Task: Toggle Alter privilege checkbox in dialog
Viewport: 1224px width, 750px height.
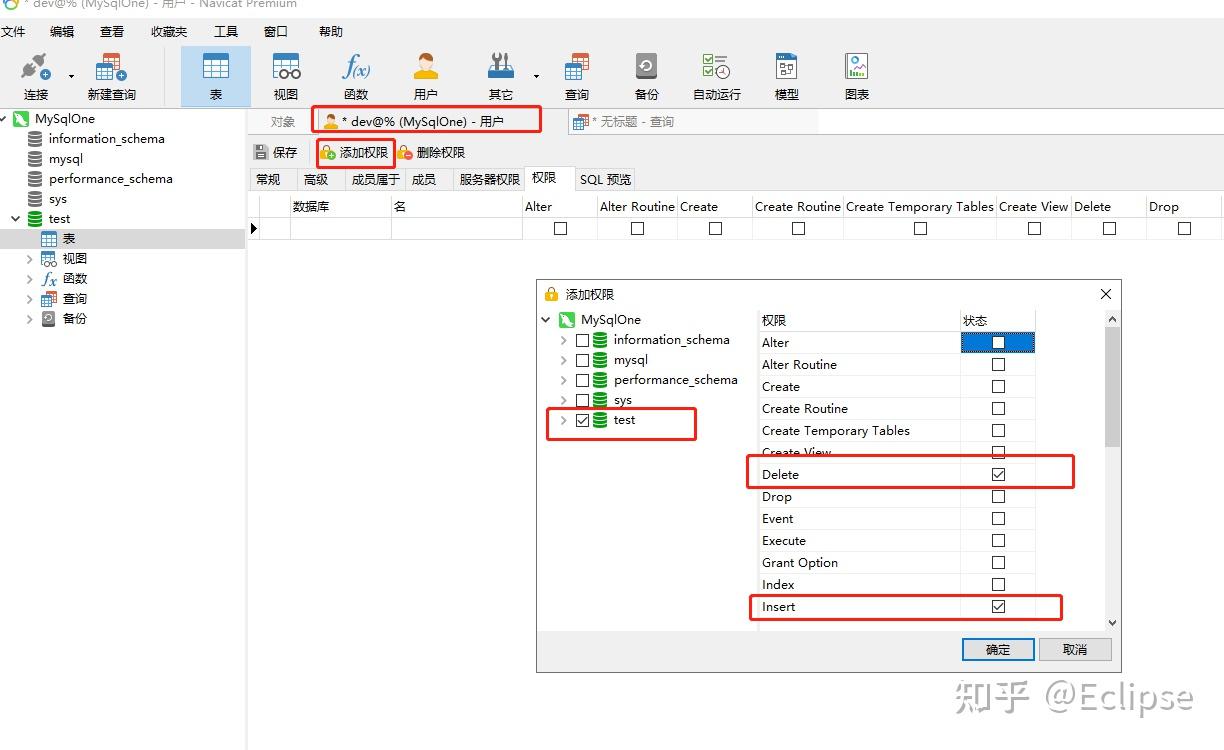Action: [998, 343]
